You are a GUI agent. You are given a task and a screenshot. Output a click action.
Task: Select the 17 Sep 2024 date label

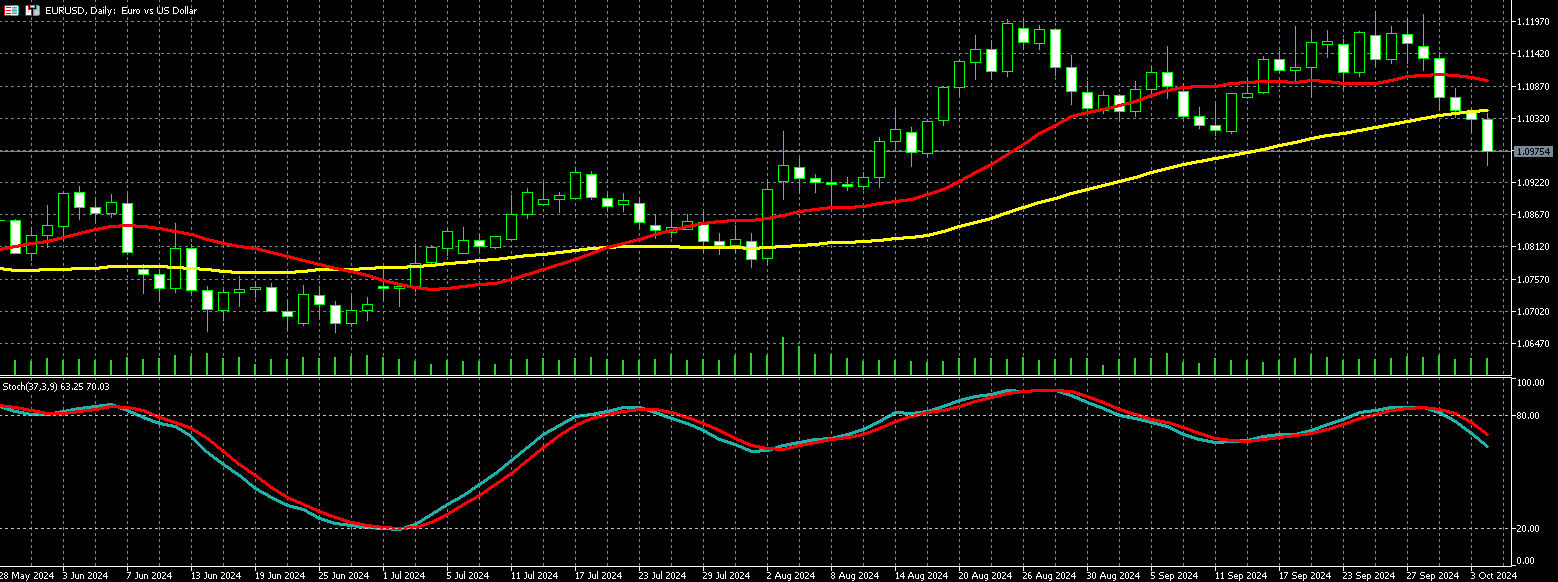pyautogui.click(x=1307, y=576)
